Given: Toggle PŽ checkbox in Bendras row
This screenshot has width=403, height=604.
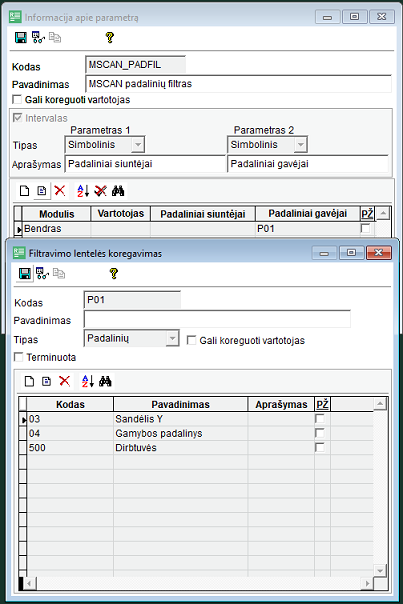Looking at the screenshot, I should tap(365, 228).
